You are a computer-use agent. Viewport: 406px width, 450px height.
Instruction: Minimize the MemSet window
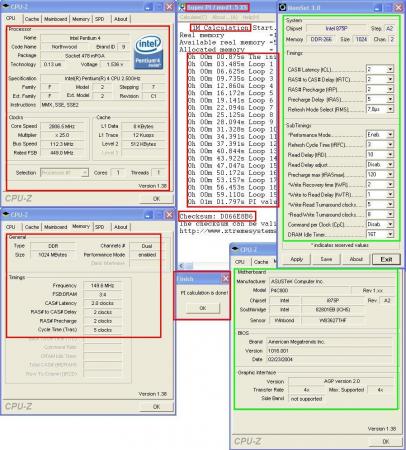pyautogui.click(x=377, y=7)
